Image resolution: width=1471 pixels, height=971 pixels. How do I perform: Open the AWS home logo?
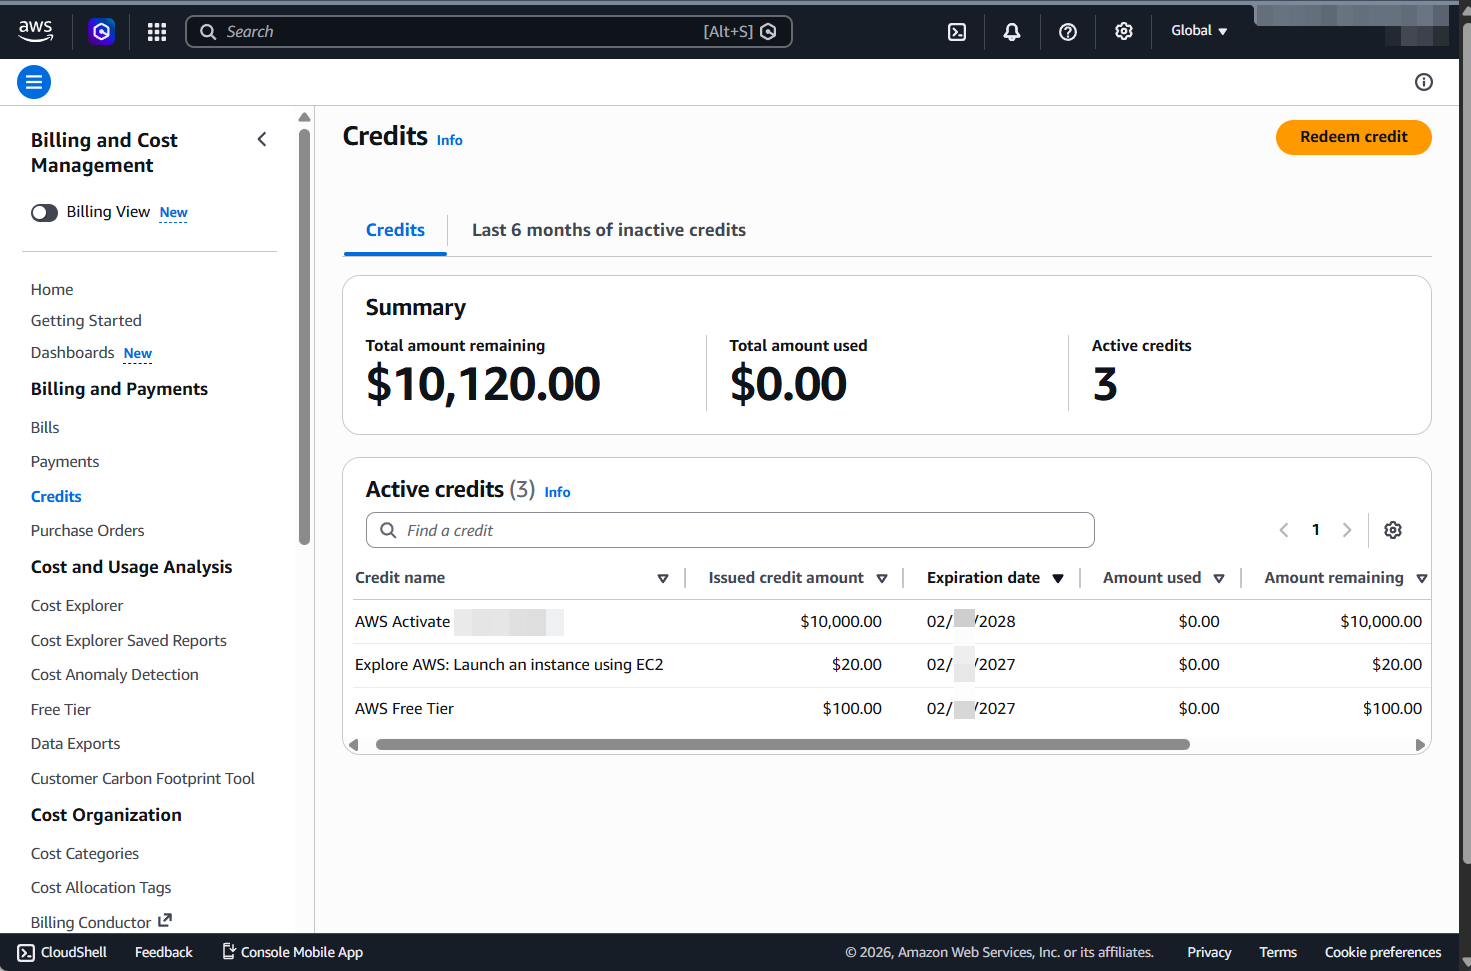pos(36,31)
